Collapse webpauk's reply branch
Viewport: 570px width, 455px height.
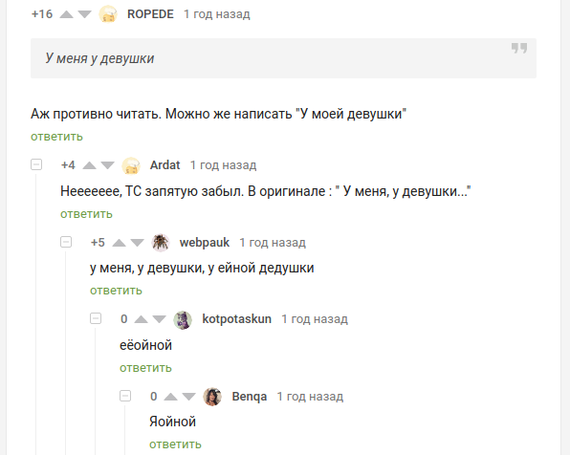click(x=66, y=242)
